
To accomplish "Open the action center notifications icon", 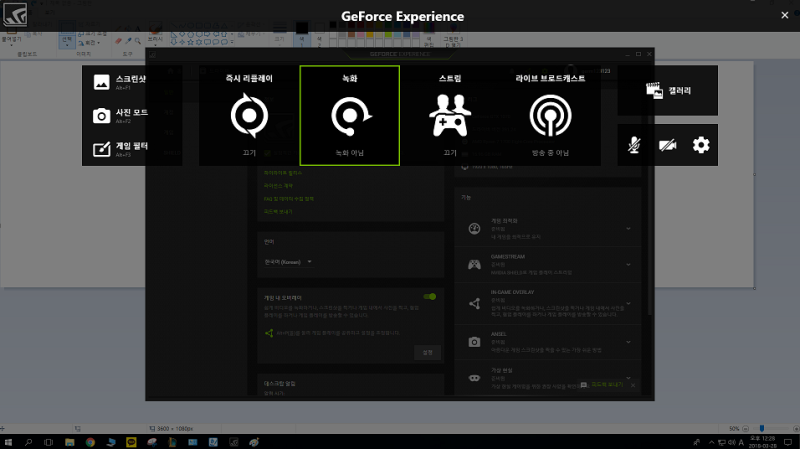I will [x=788, y=442].
